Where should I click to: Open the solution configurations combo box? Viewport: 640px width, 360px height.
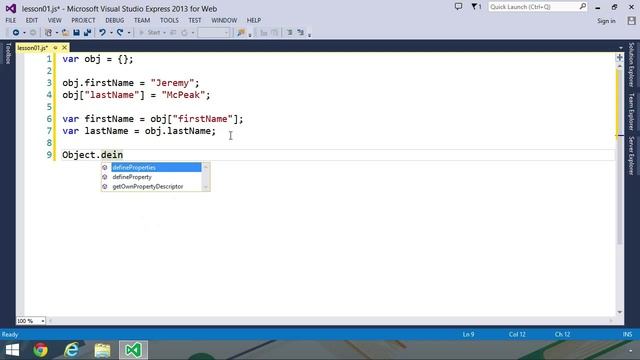click(214, 33)
